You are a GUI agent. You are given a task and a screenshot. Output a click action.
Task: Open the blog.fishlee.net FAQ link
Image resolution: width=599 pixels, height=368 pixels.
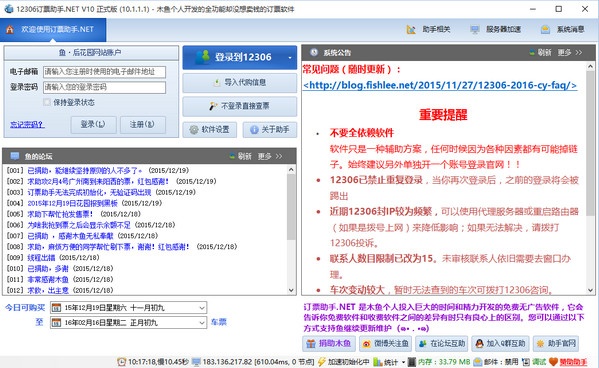coord(440,85)
